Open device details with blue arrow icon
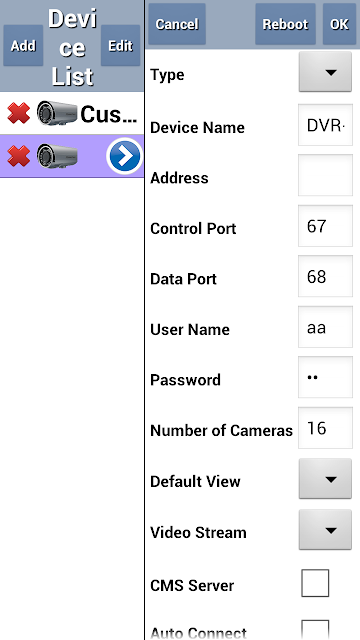Screen dimensions: 360x640 124,156
